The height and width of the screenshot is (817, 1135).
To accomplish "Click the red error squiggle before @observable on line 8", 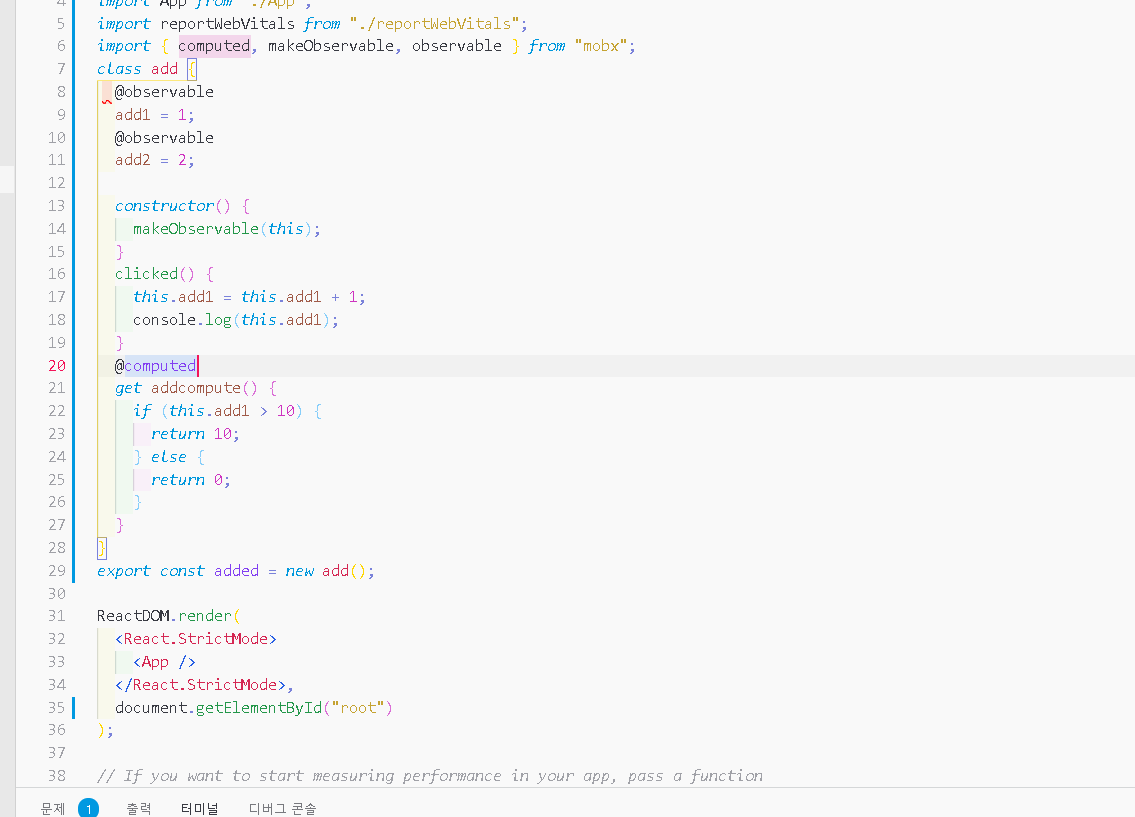I will [107, 101].
